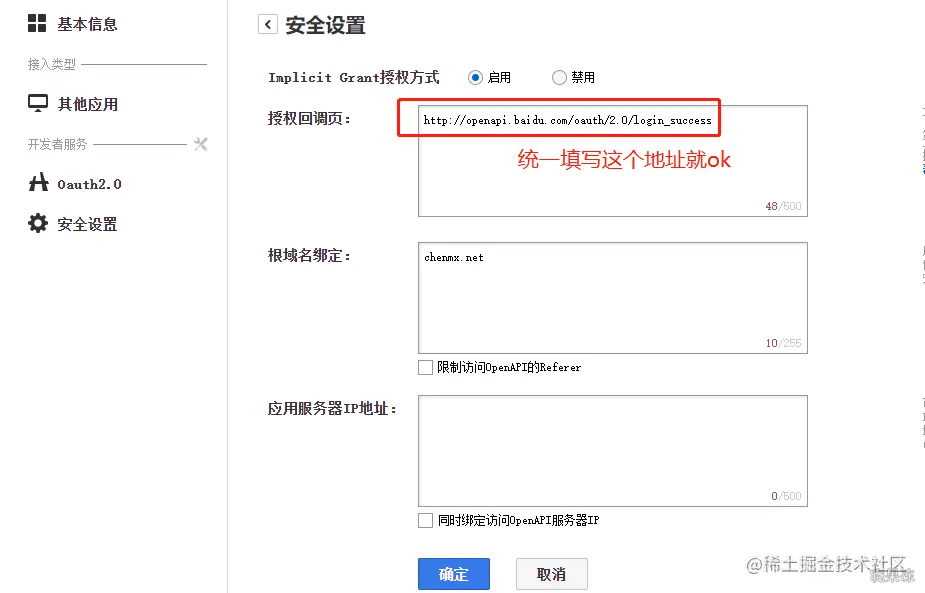Screen dimensions: 925x593
Task: Click the Implicit Grant授权方式 label
Action: (x=354, y=77)
